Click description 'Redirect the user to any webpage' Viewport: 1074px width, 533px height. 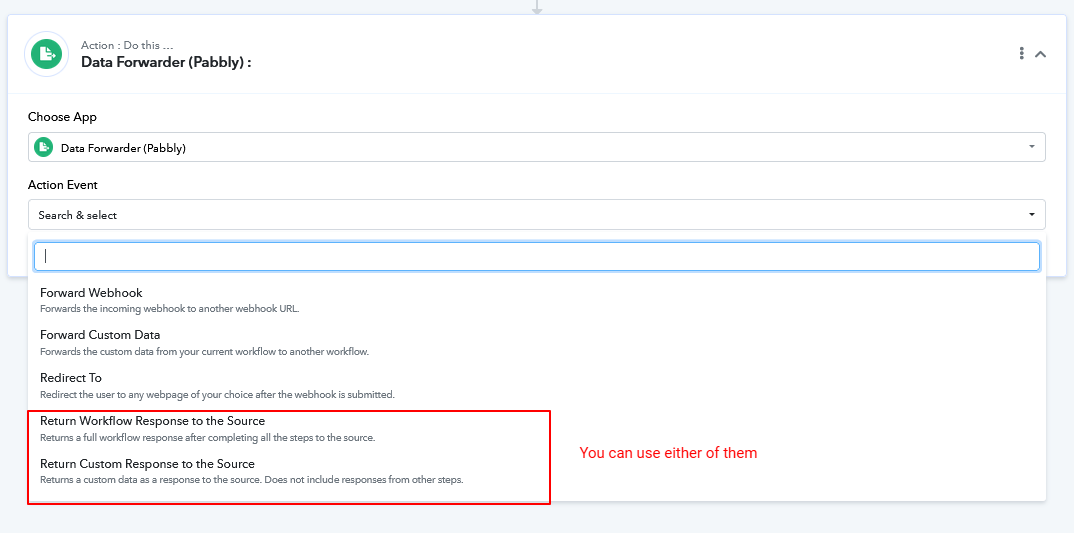point(218,395)
